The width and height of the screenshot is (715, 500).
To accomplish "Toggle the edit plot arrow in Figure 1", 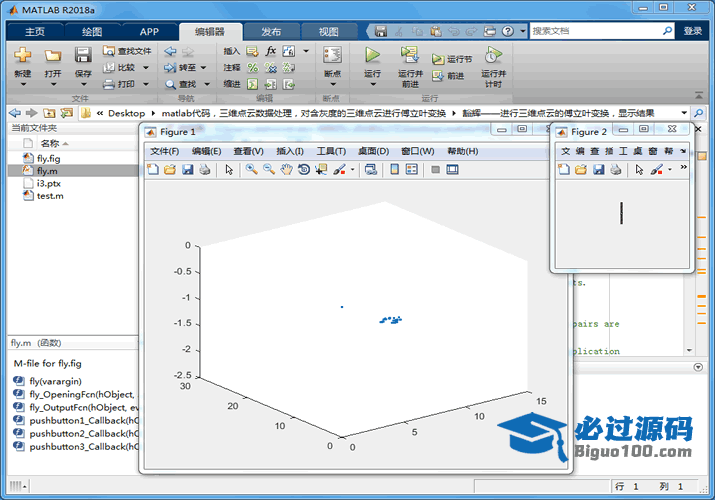I will click(229, 170).
